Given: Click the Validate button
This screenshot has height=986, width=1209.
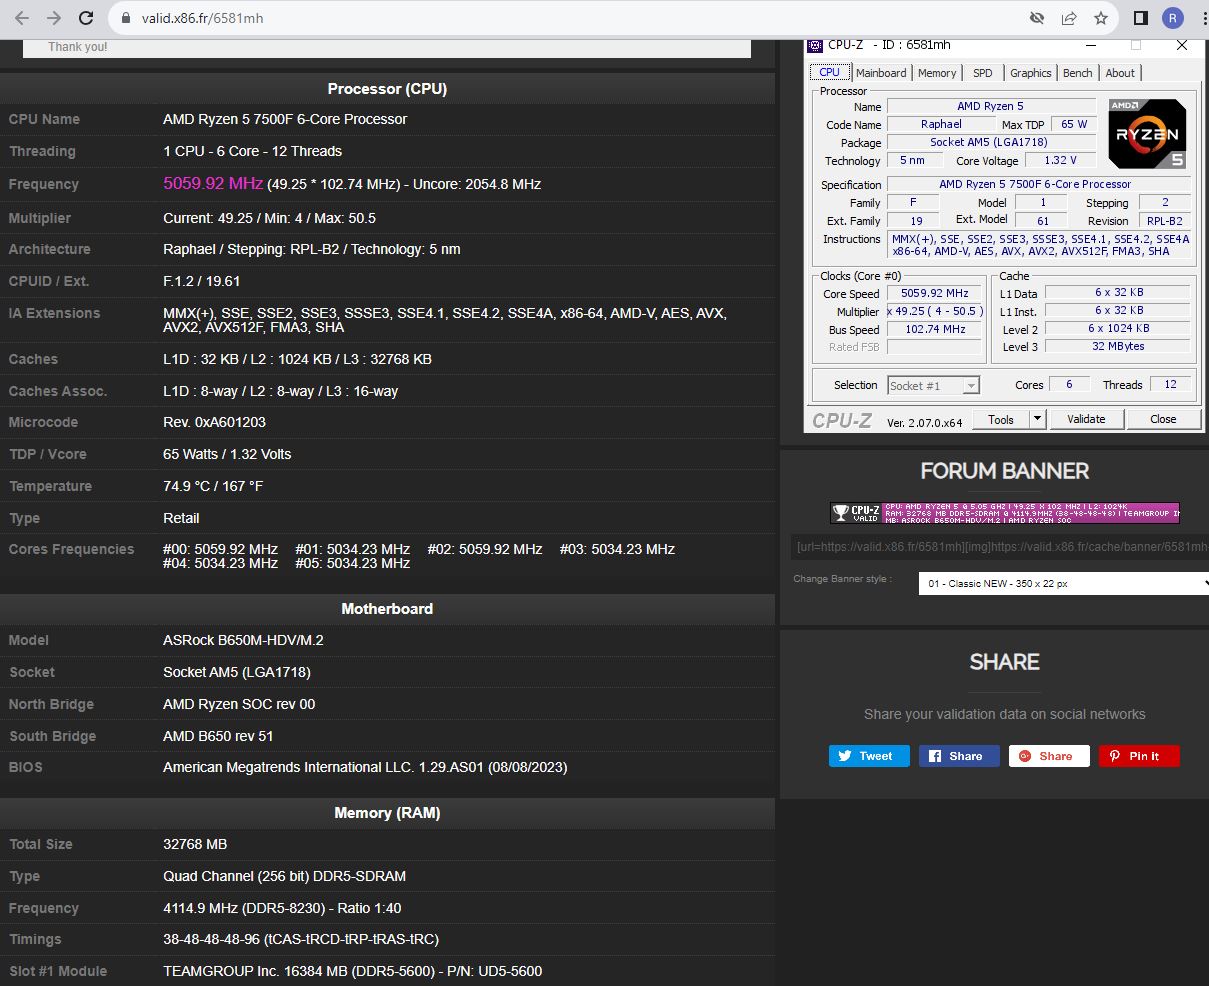Looking at the screenshot, I should point(1086,419).
